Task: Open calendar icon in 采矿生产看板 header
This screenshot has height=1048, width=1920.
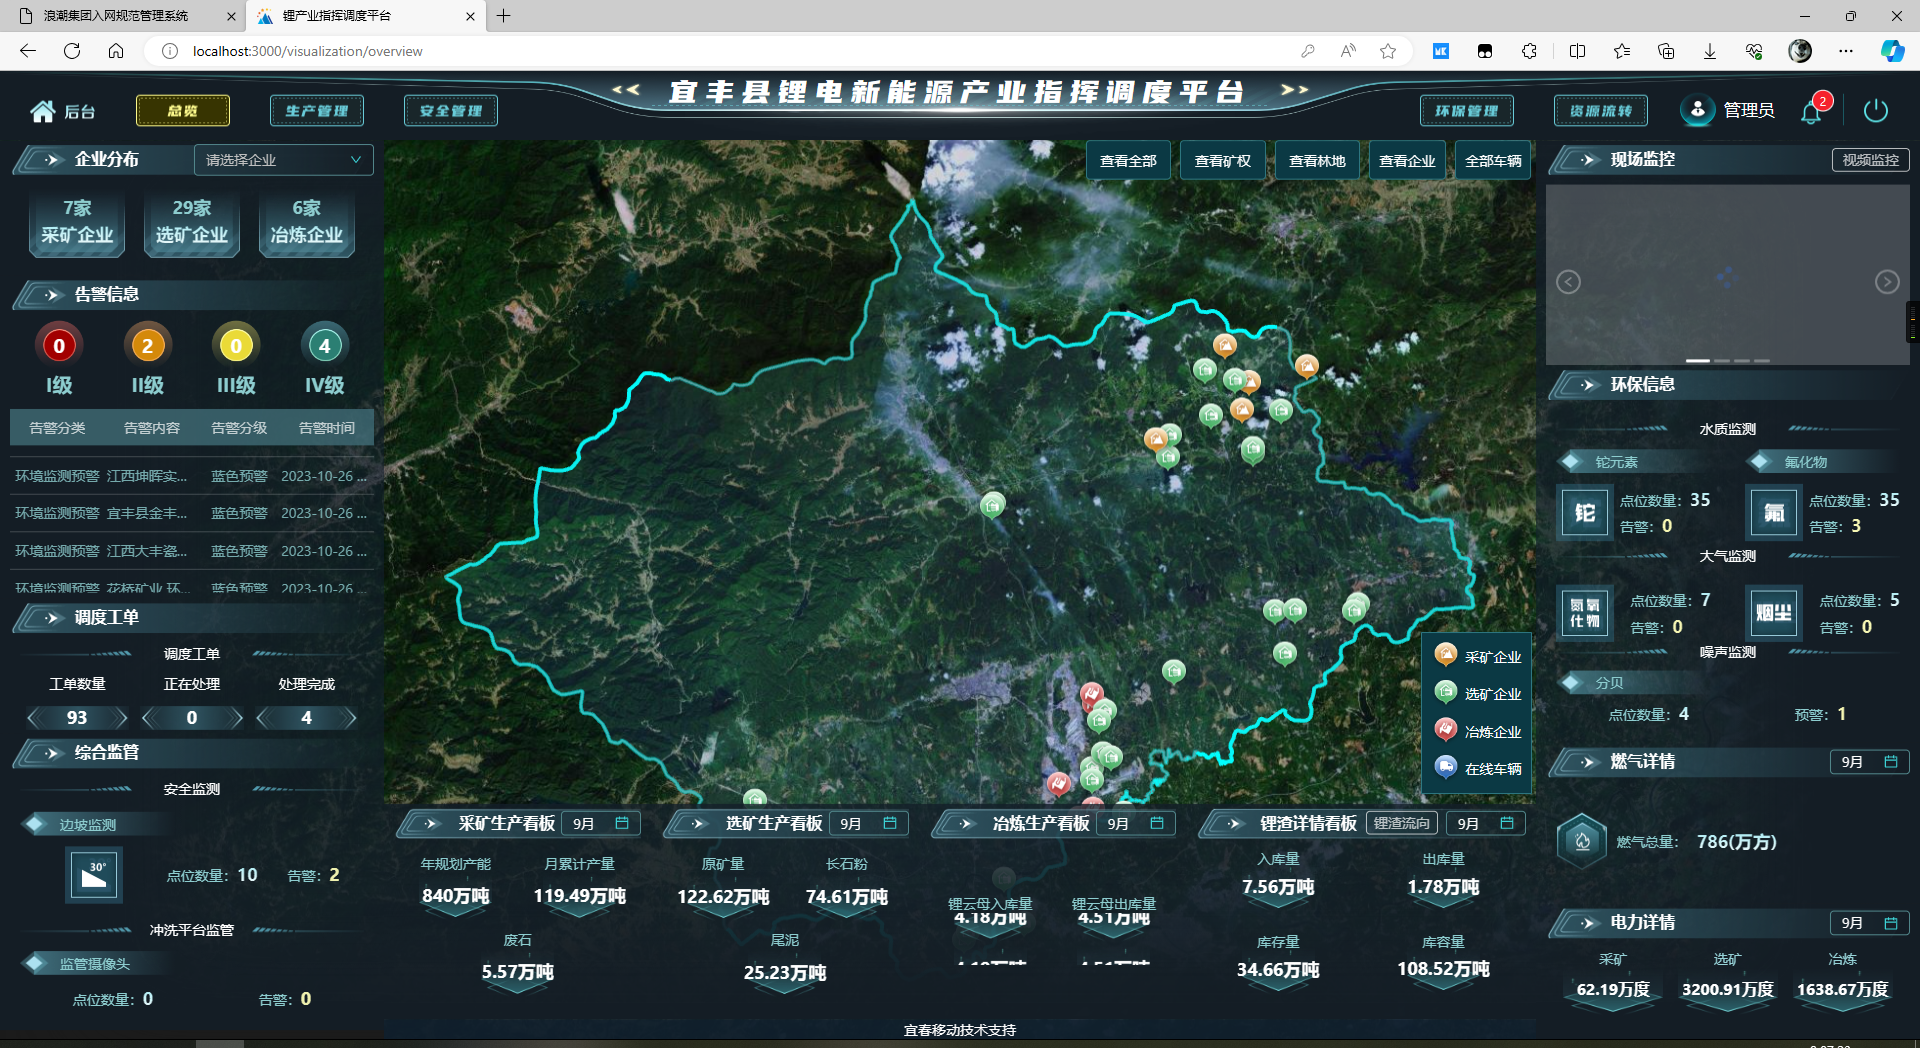Action: point(622,823)
